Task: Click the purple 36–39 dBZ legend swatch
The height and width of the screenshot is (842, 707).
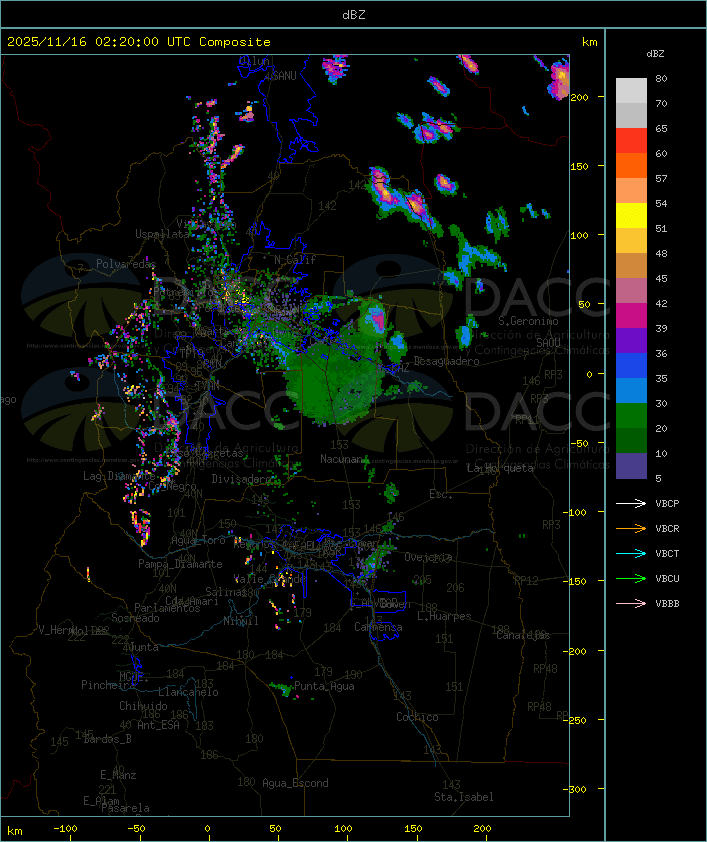Action: click(631, 341)
